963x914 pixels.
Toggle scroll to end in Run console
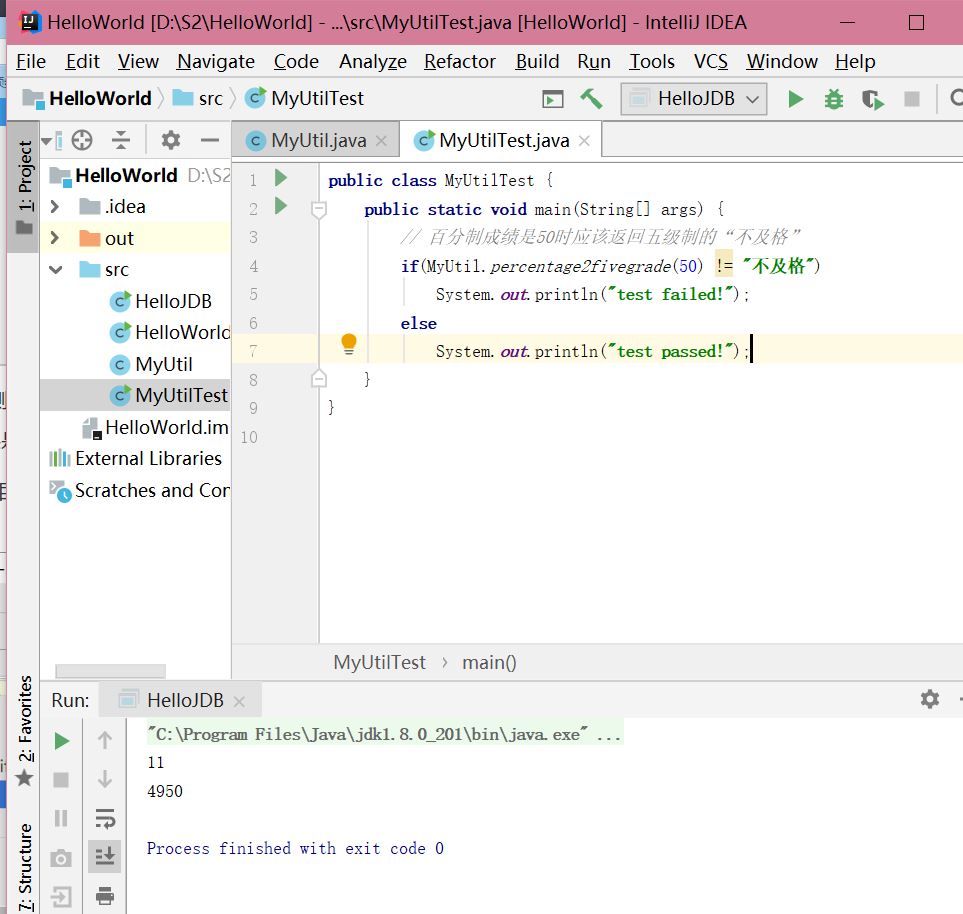(x=104, y=856)
